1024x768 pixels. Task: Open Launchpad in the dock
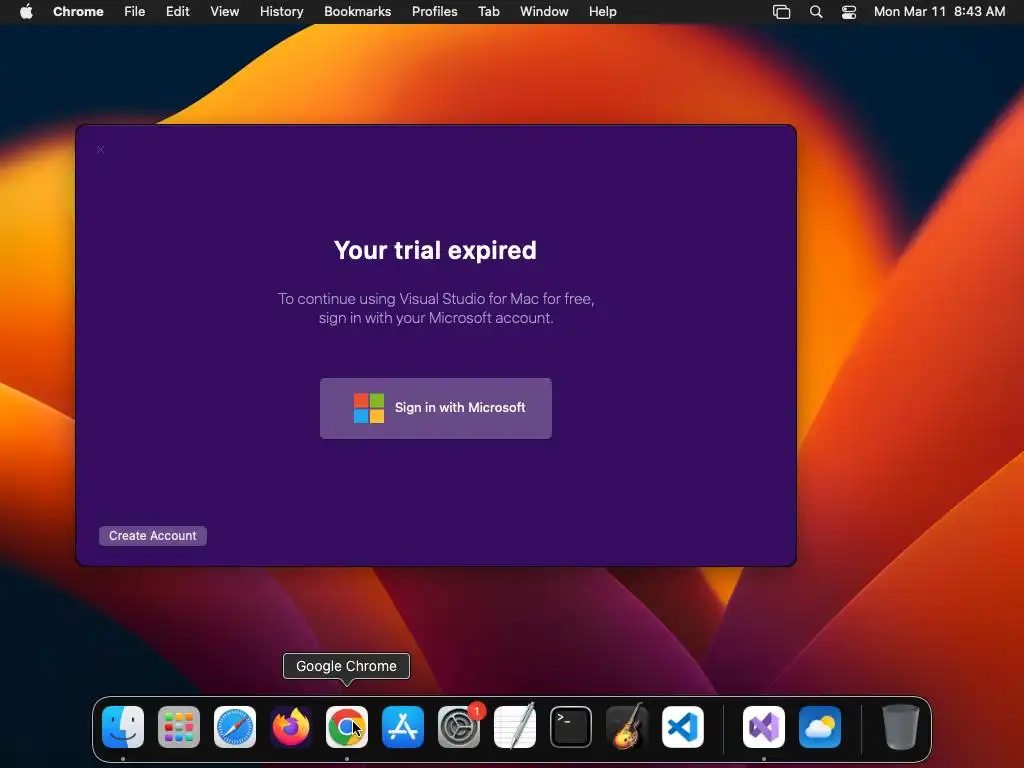(x=179, y=727)
